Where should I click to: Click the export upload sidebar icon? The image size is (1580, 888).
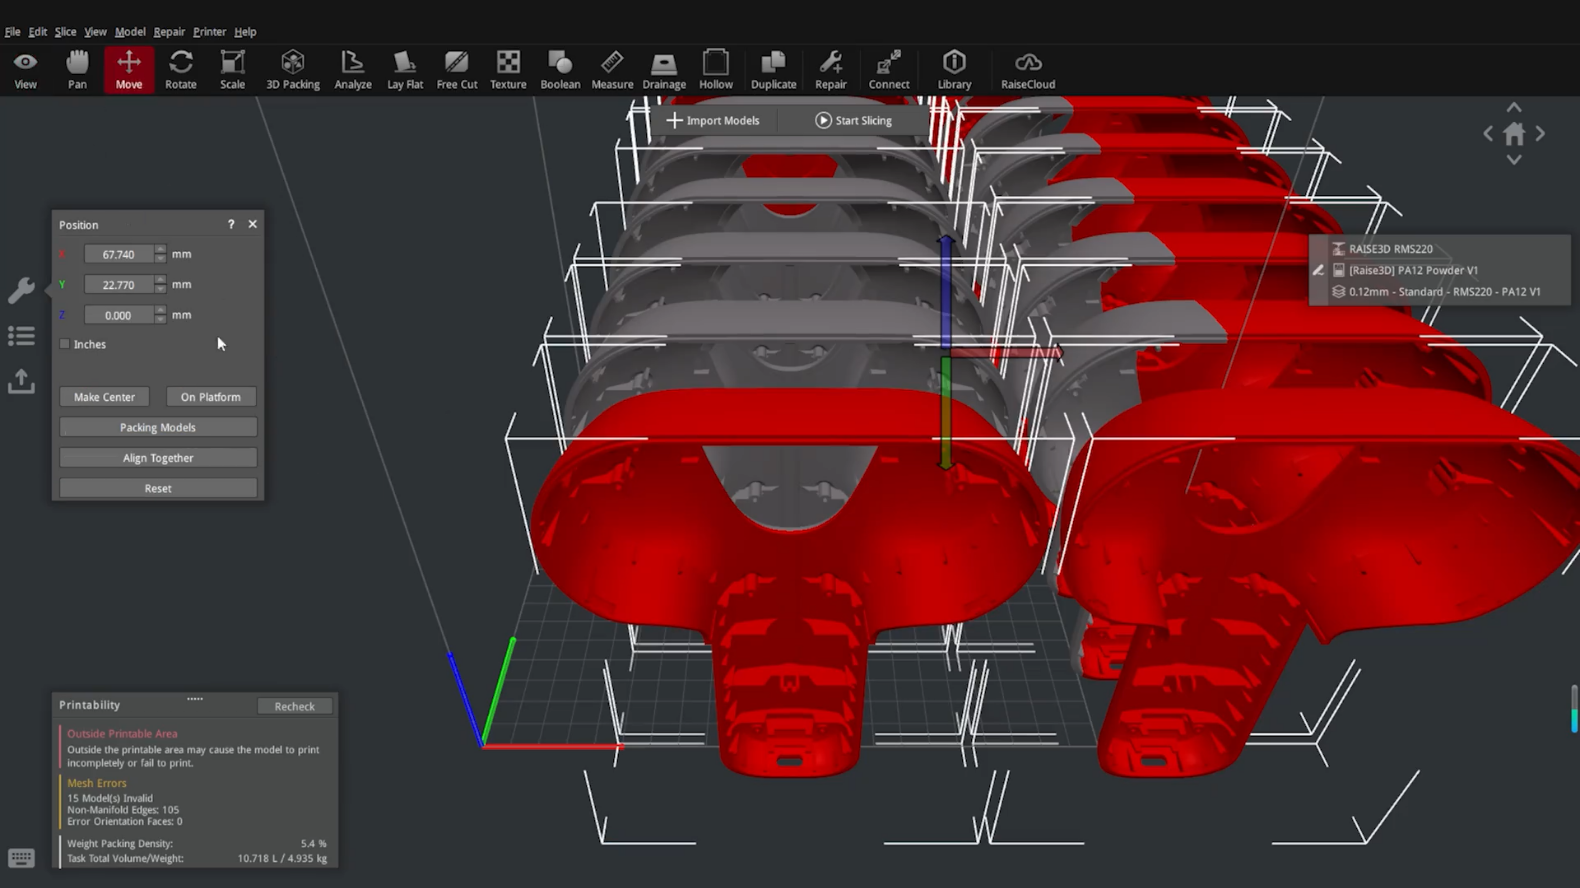(21, 381)
